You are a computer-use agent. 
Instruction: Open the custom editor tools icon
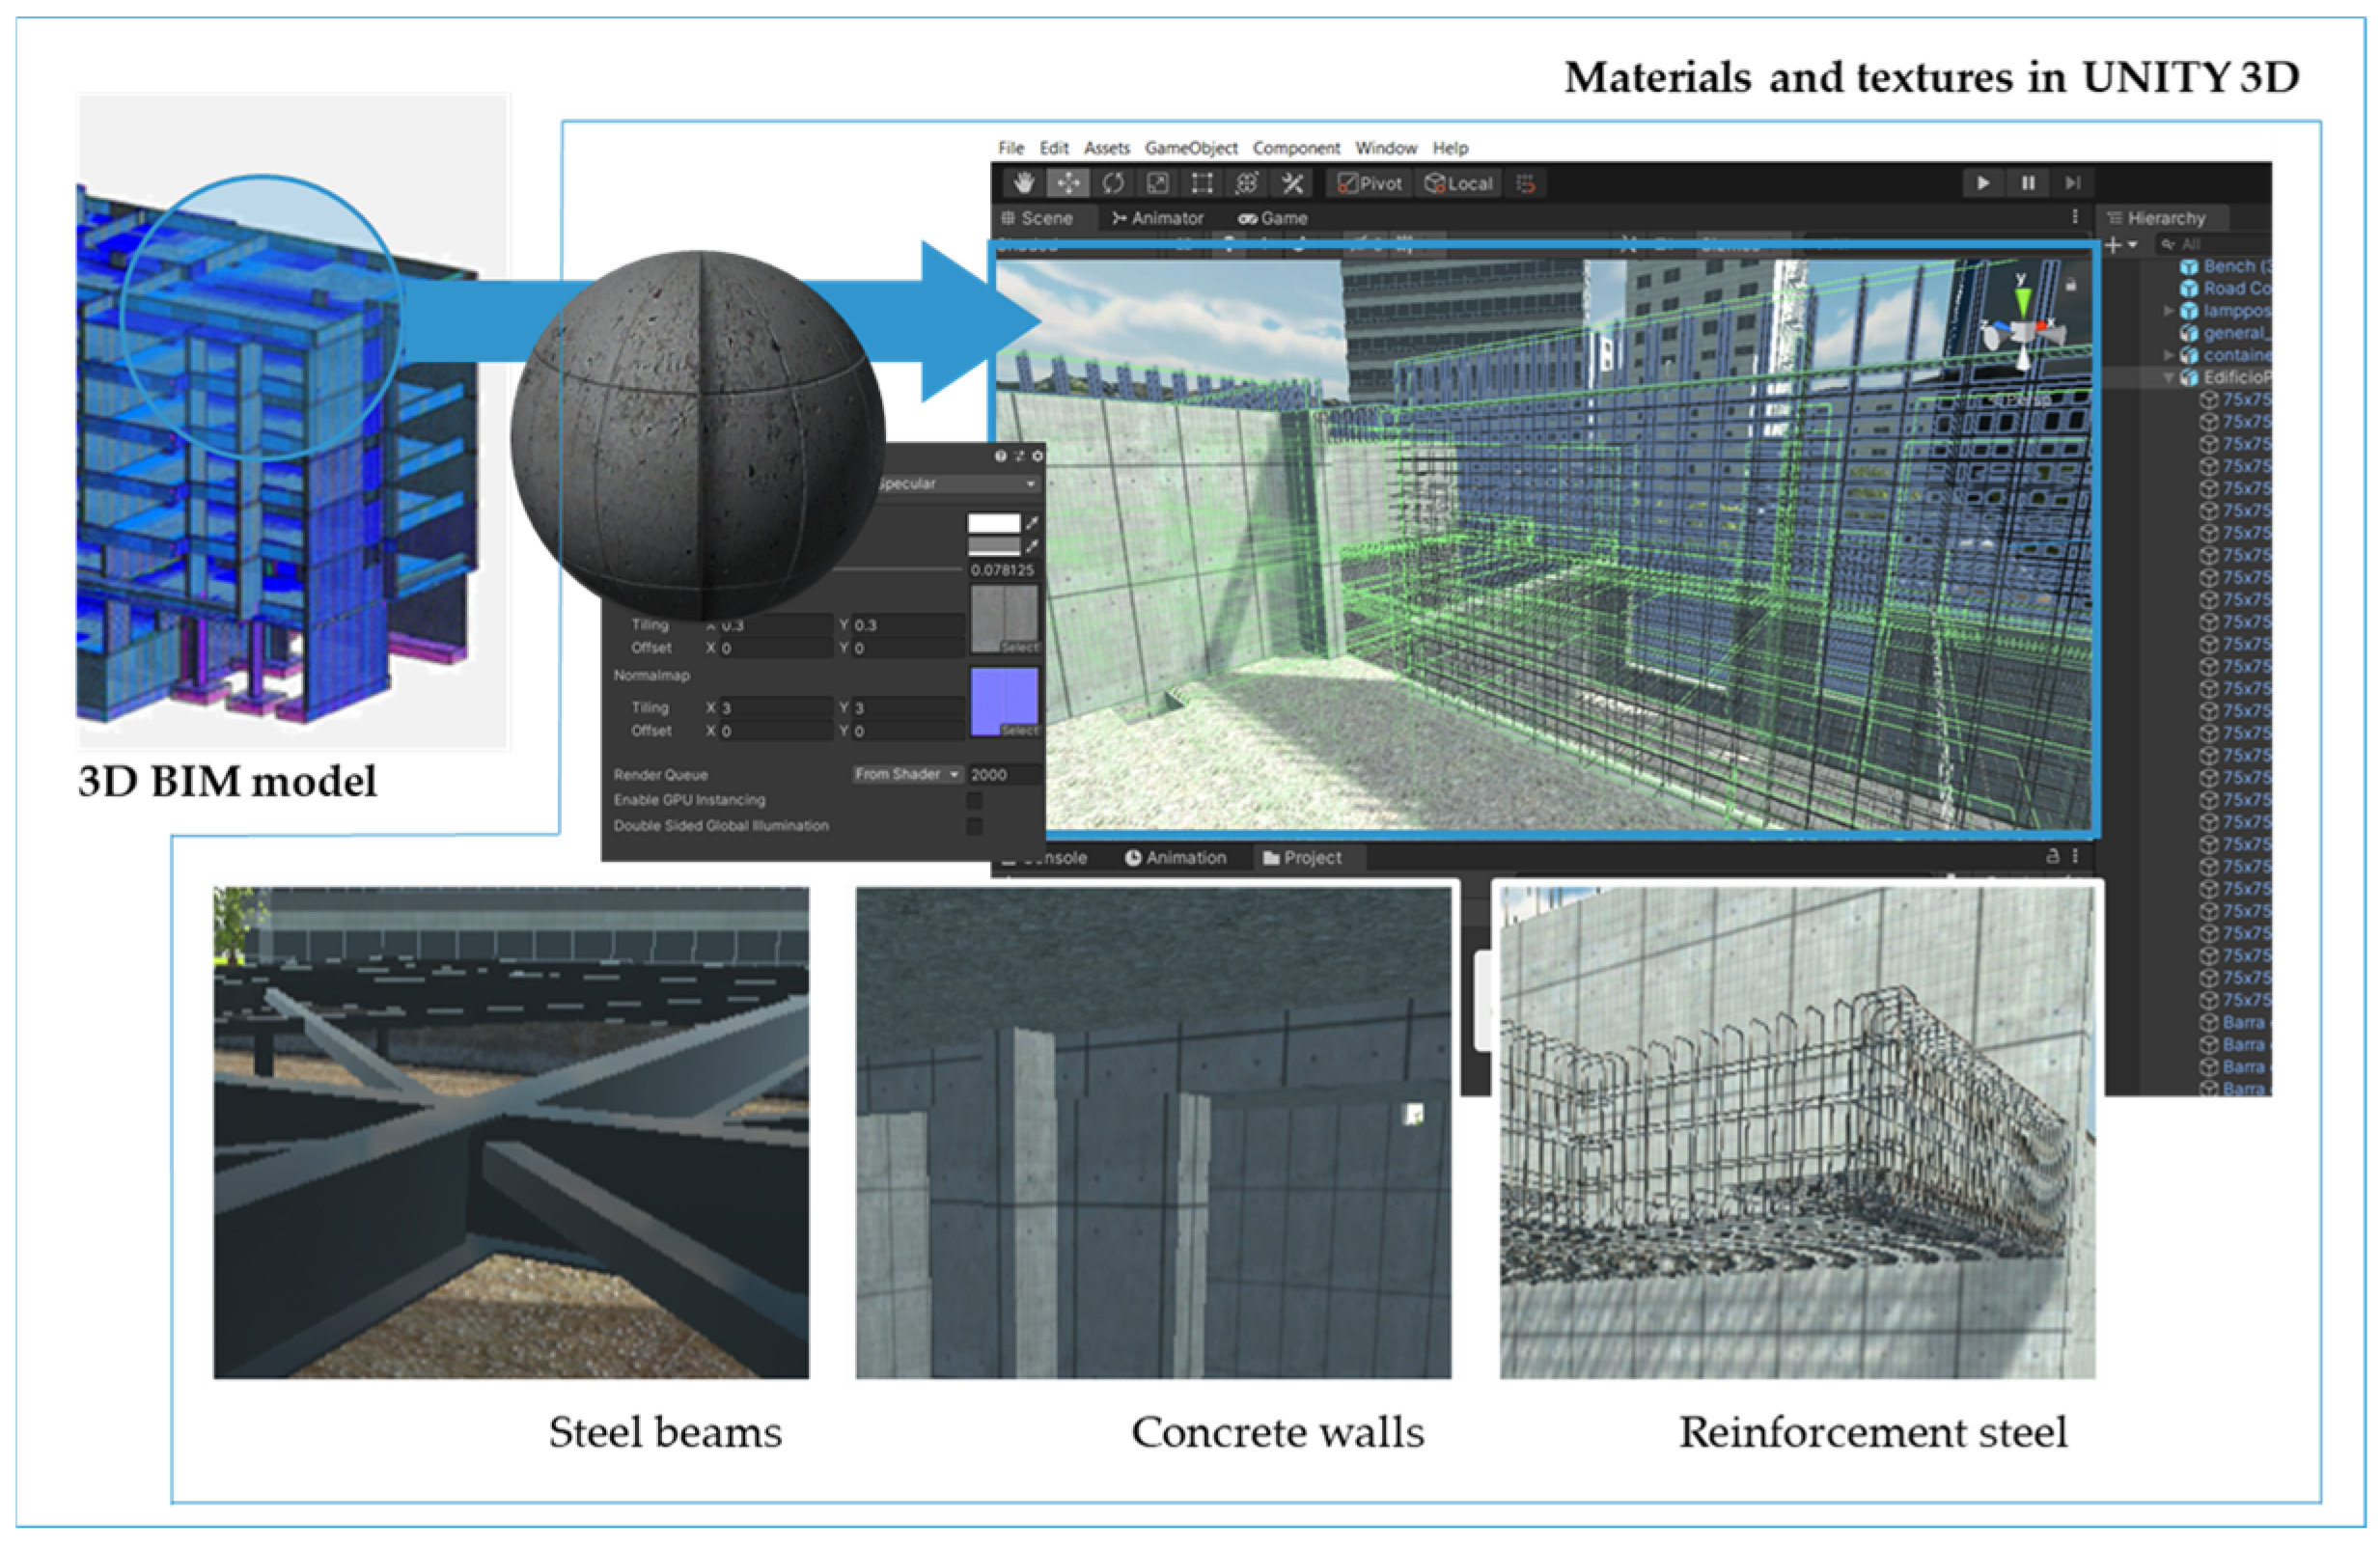(1292, 183)
